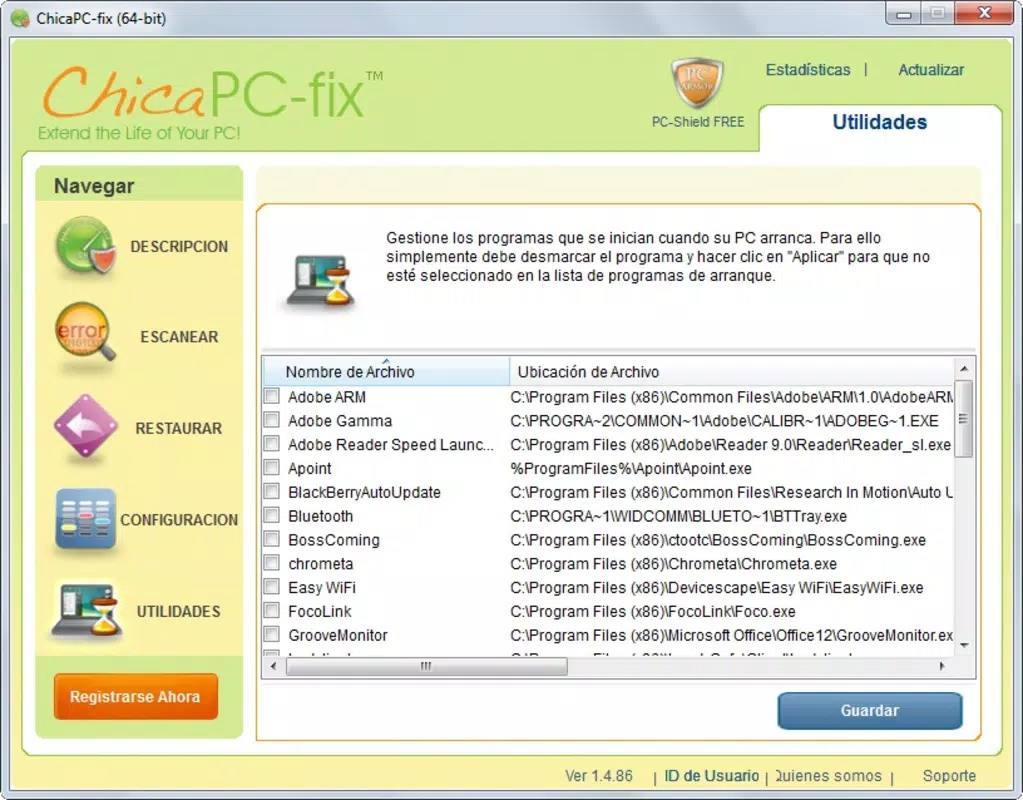Viewport: 1023px width, 800px height.
Task: Select the Adobe ARM file path text
Action: click(x=731, y=397)
